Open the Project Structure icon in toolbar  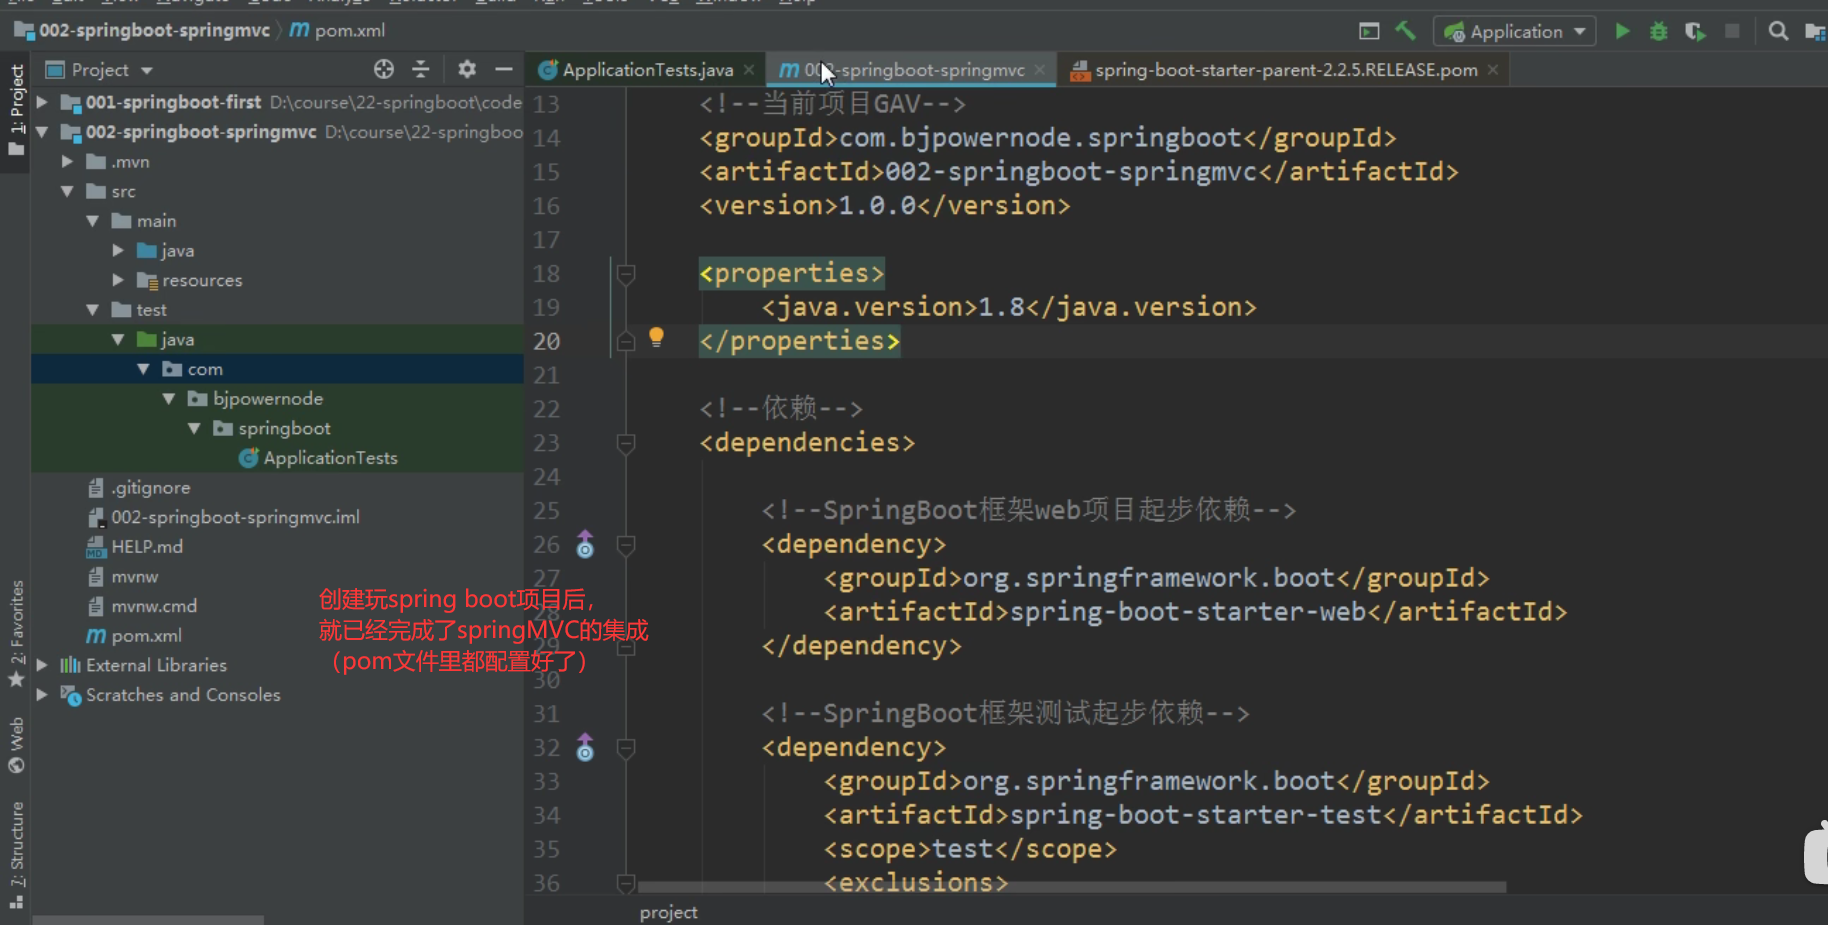coord(1815,32)
